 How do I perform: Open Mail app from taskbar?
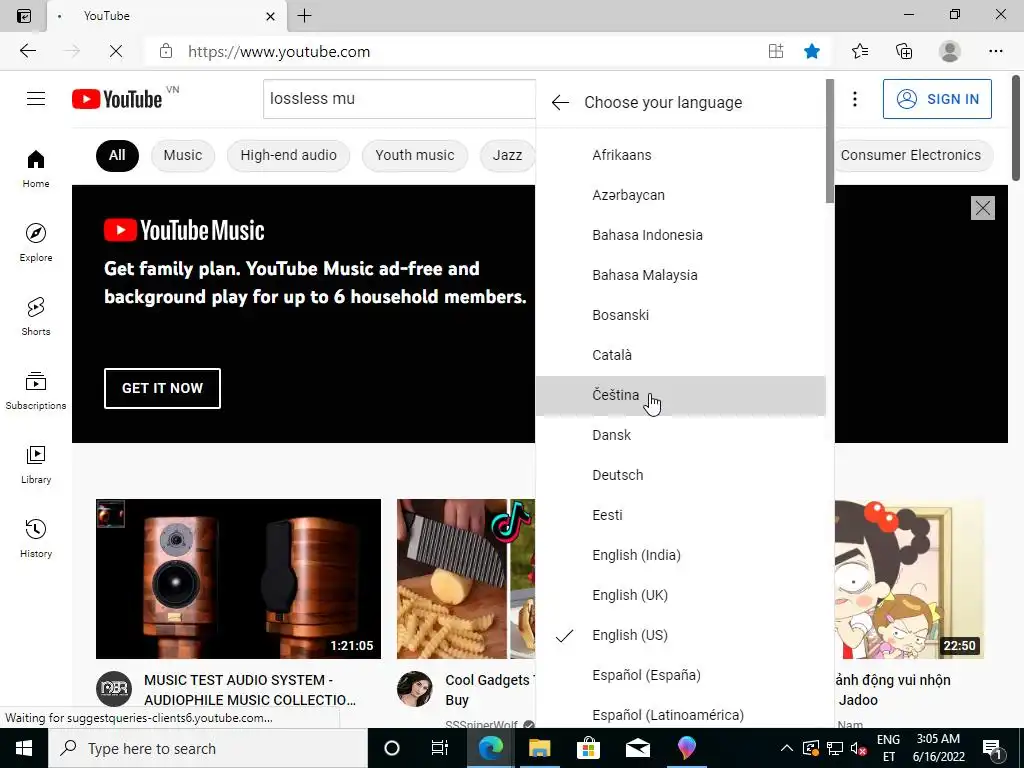click(637, 748)
